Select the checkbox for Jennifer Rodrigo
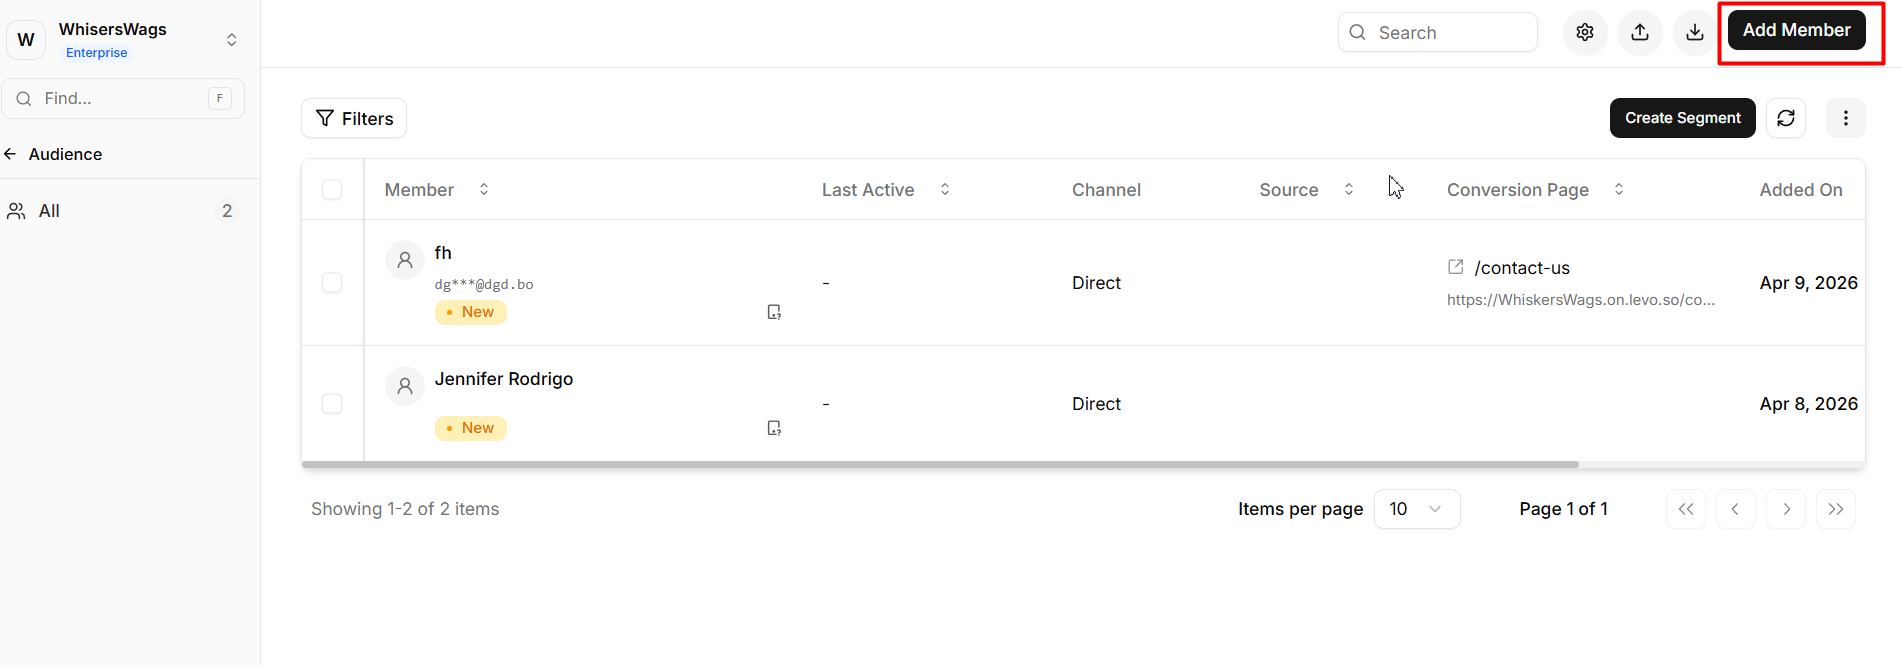Viewport: 1901px width, 665px height. pyautogui.click(x=332, y=404)
